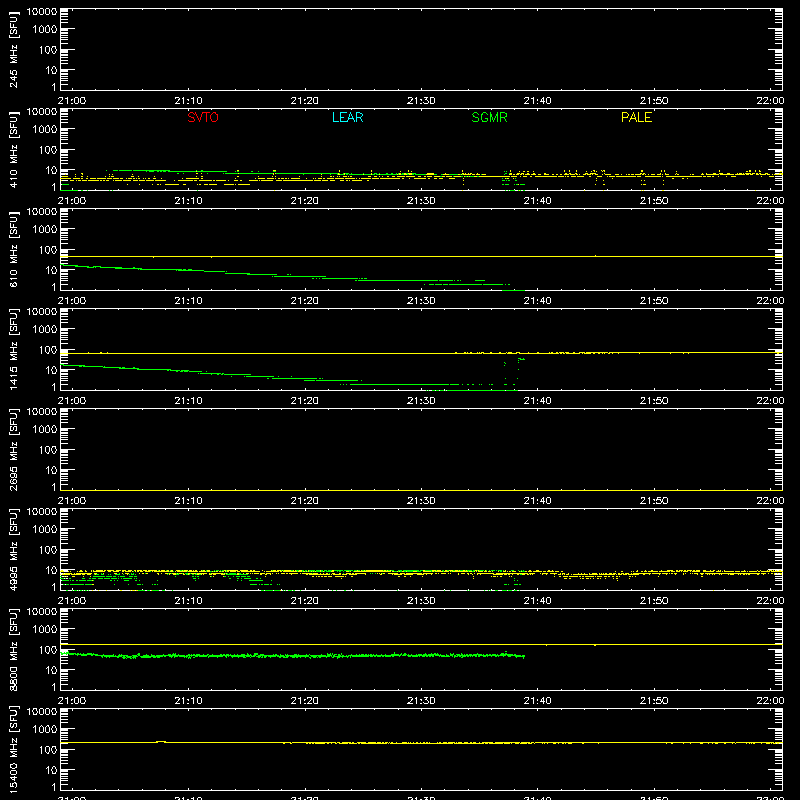Click the yellow line in 8800 MHz panel
The width and height of the screenshot is (800, 800).
pyautogui.click(x=421, y=644)
